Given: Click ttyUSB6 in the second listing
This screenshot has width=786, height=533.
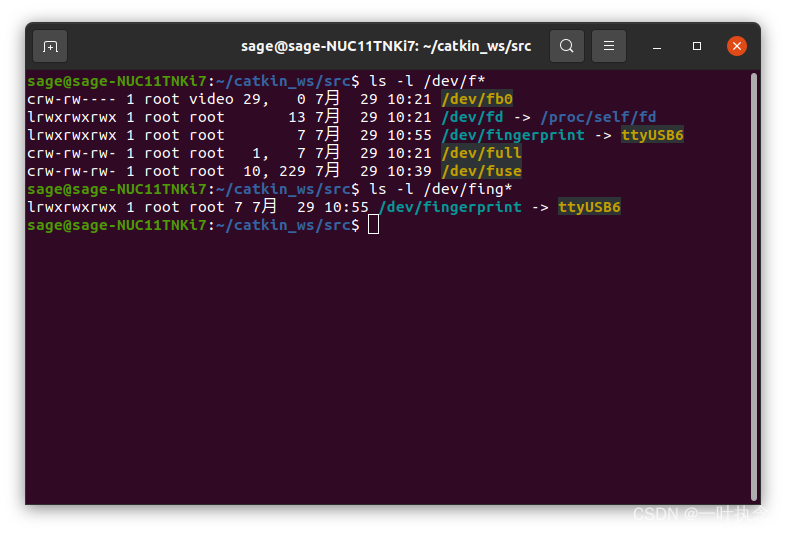Looking at the screenshot, I should tap(590, 208).
